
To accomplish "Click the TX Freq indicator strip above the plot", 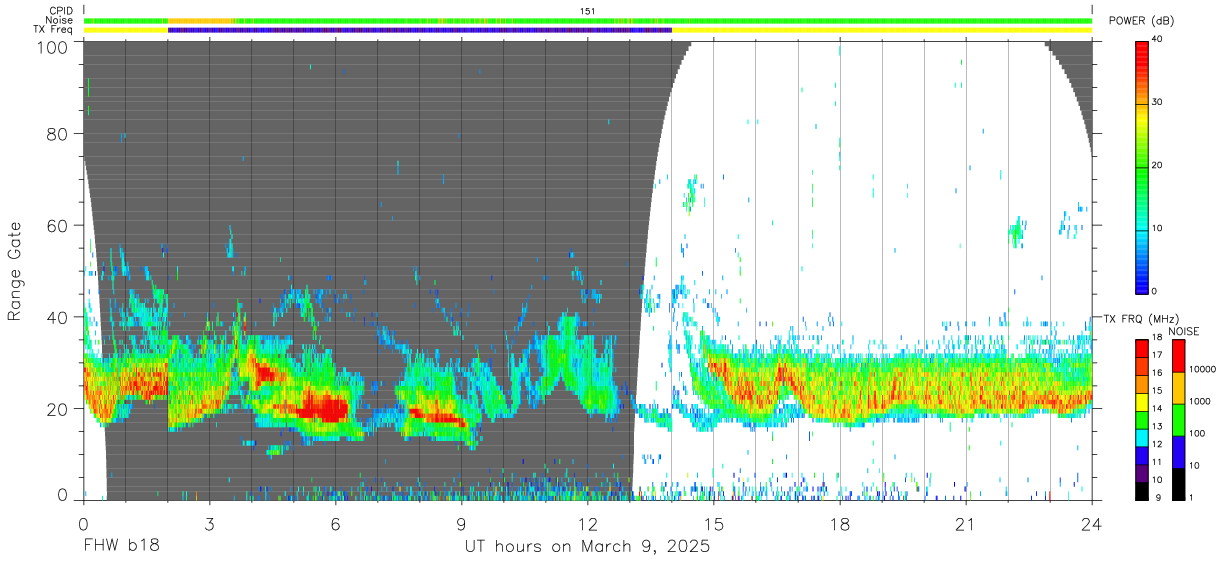I will (x=588, y=30).
